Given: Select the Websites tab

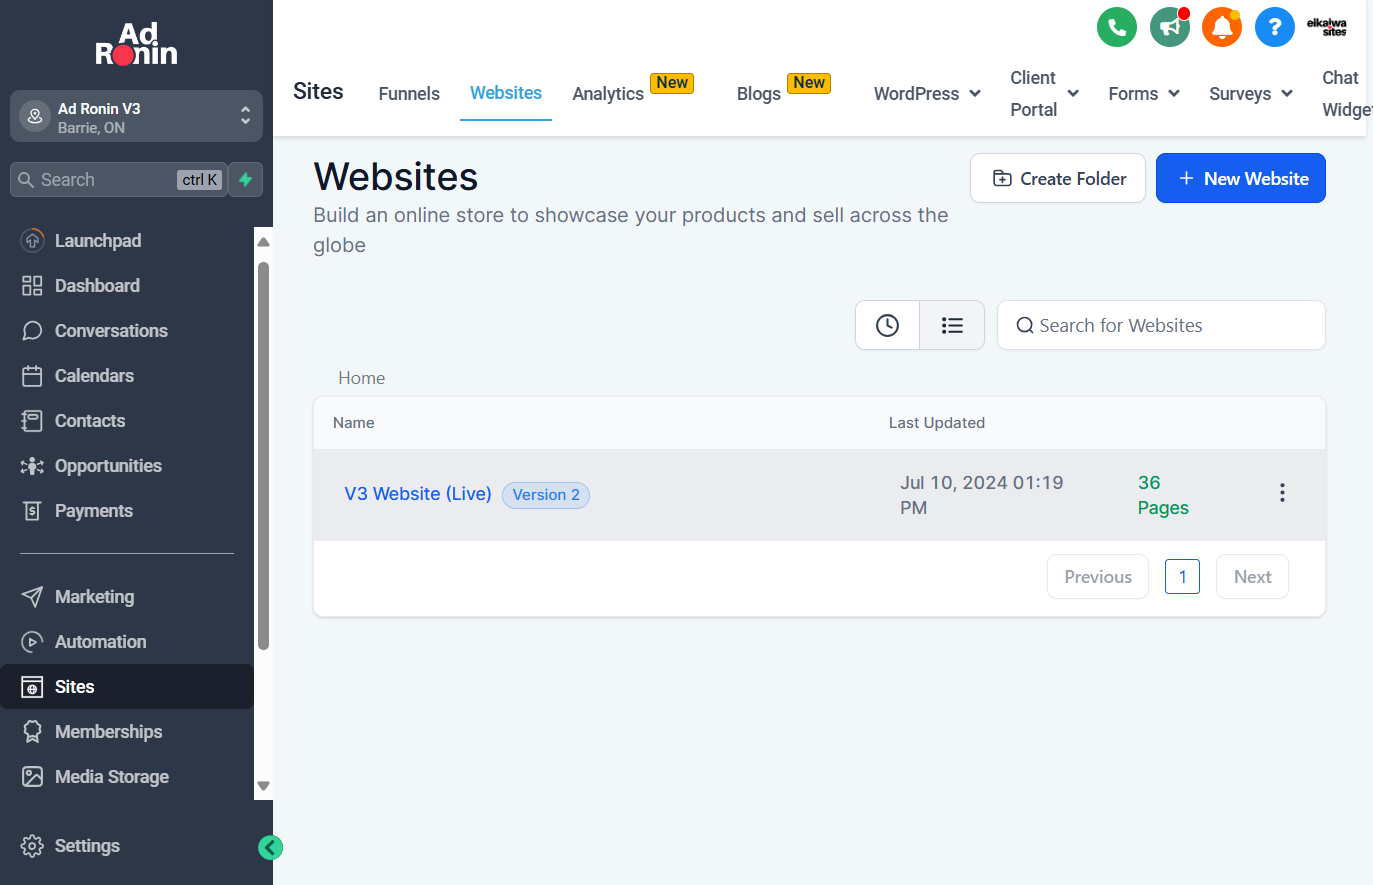Looking at the screenshot, I should coord(506,93).
